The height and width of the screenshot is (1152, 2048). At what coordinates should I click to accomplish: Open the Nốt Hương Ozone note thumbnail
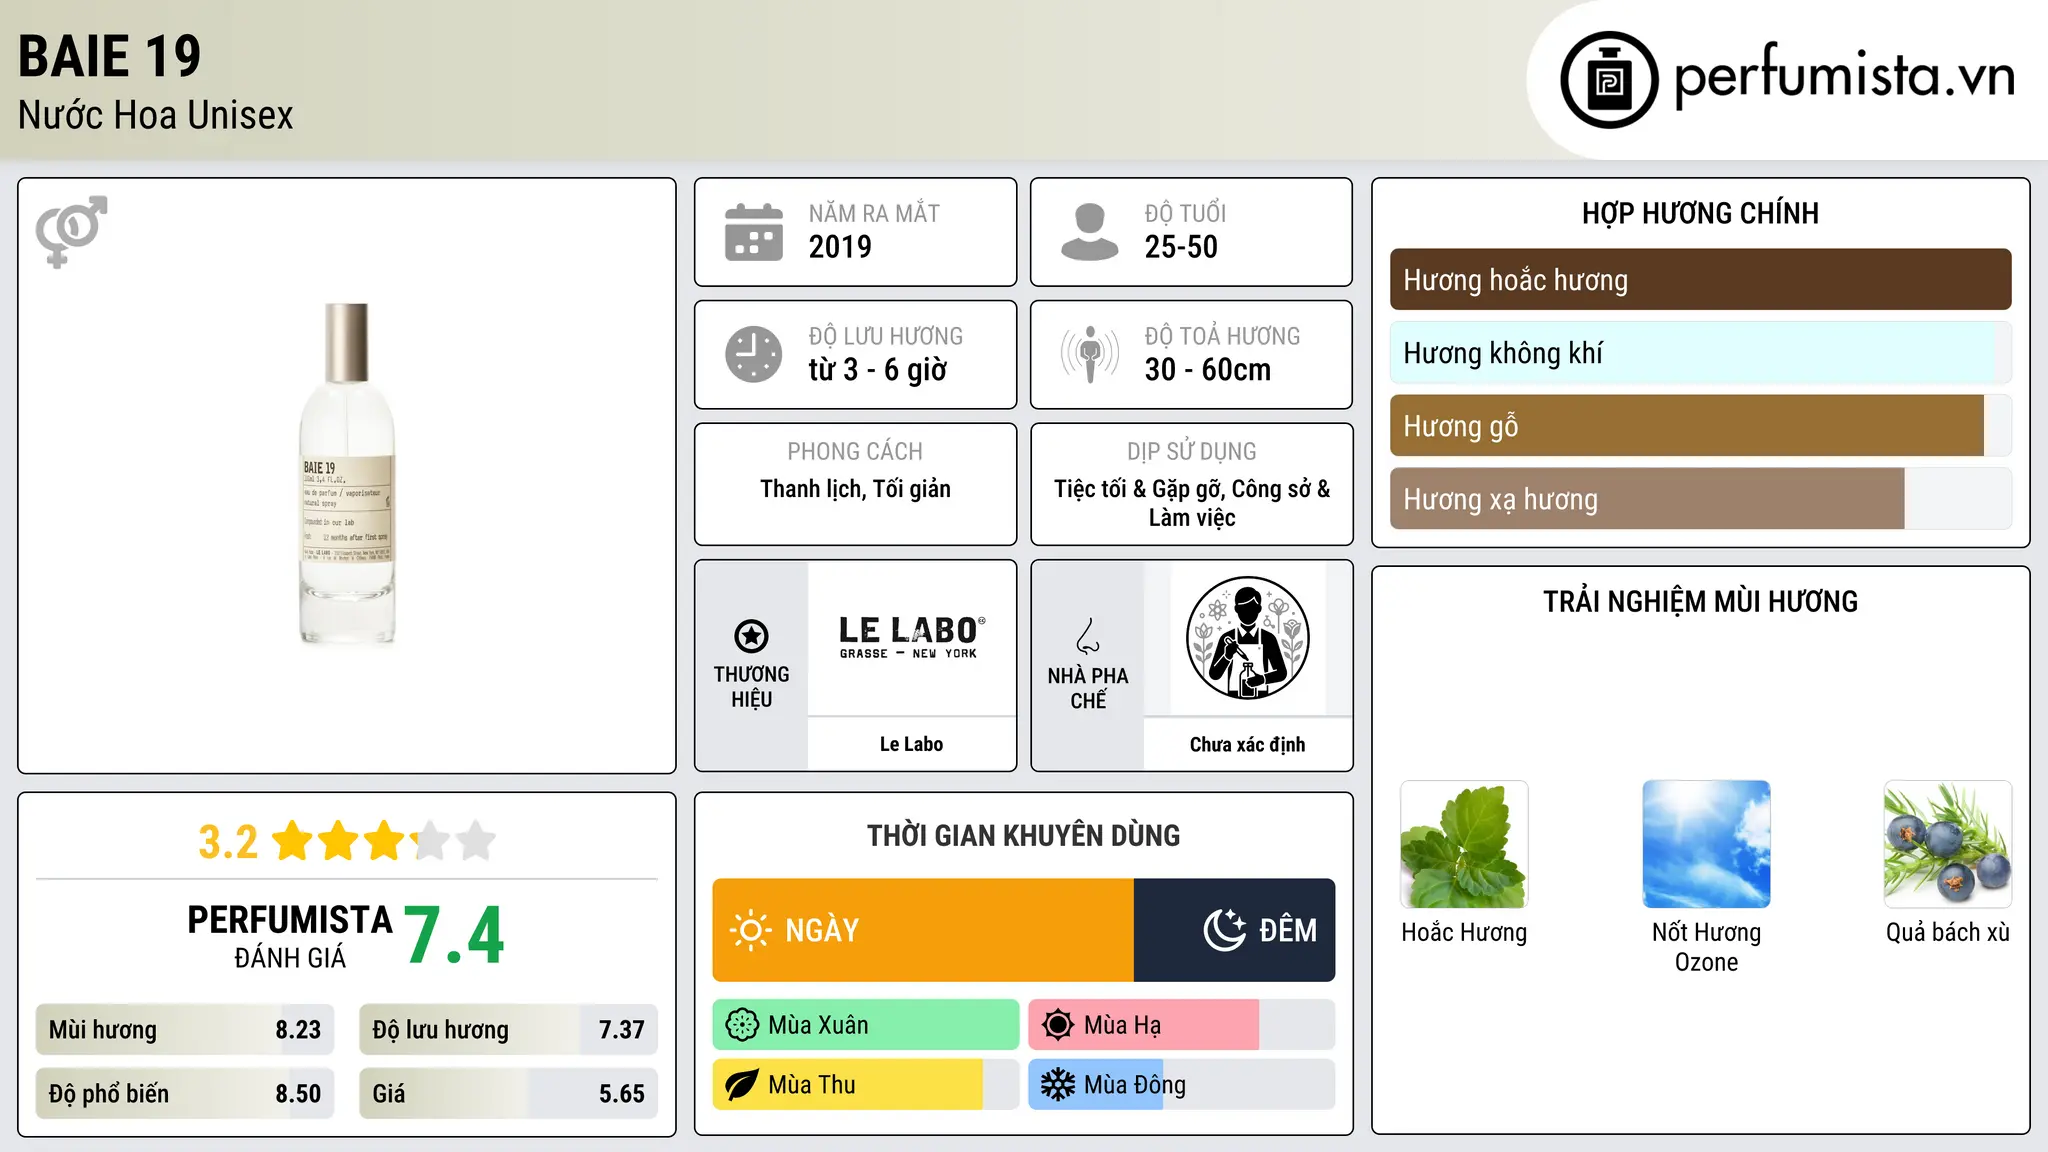click(1706, 844)
